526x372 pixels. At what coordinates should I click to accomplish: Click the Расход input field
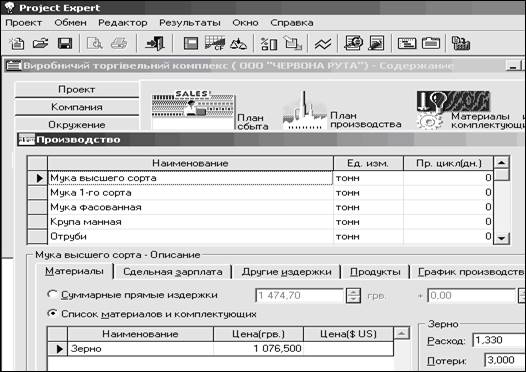(499, 340)
